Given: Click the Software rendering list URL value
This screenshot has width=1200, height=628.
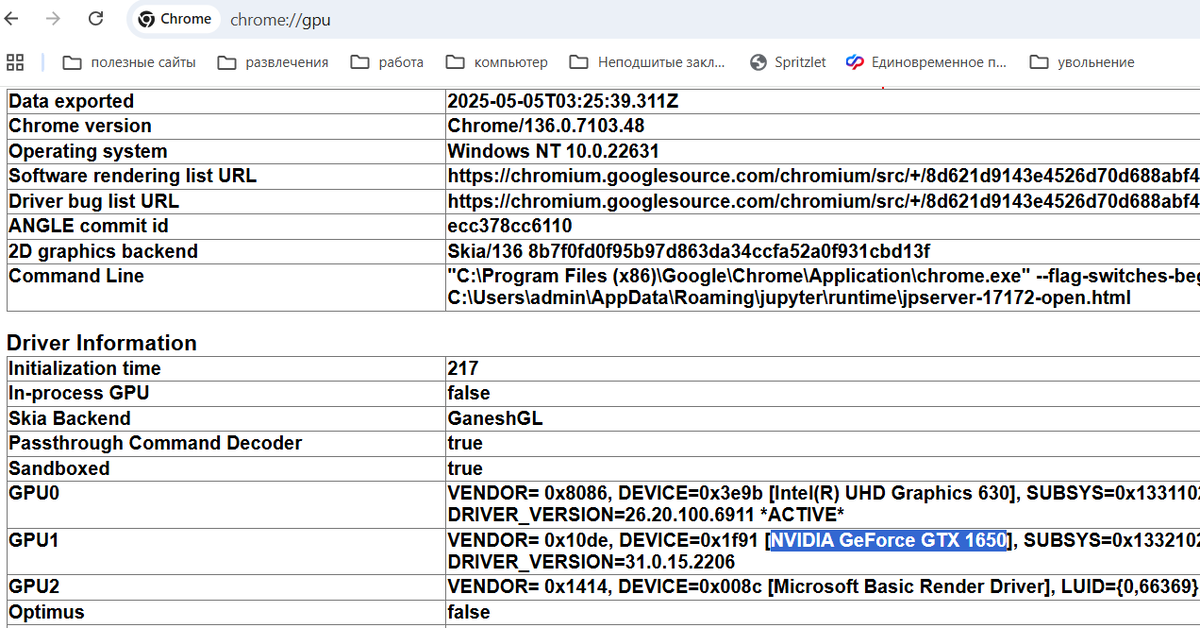Looking at the screenshot, I should click(x=823, y=176).
